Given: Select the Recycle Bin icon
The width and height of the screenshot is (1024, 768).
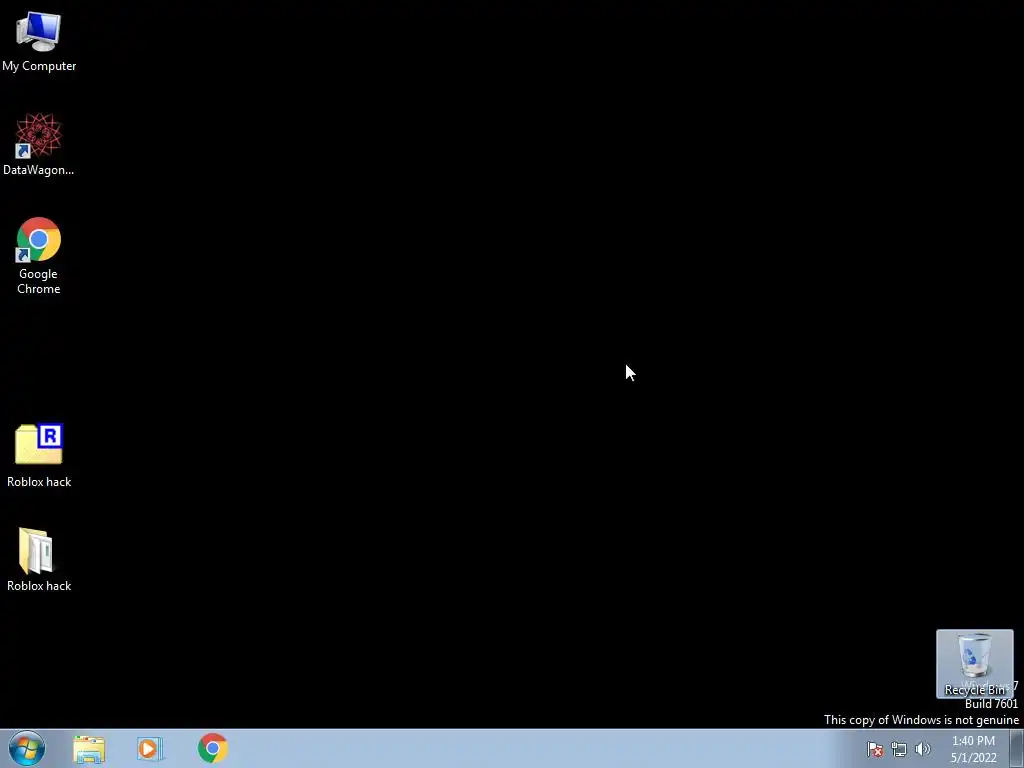Looking at the screenshot, I should pos(974,663).
